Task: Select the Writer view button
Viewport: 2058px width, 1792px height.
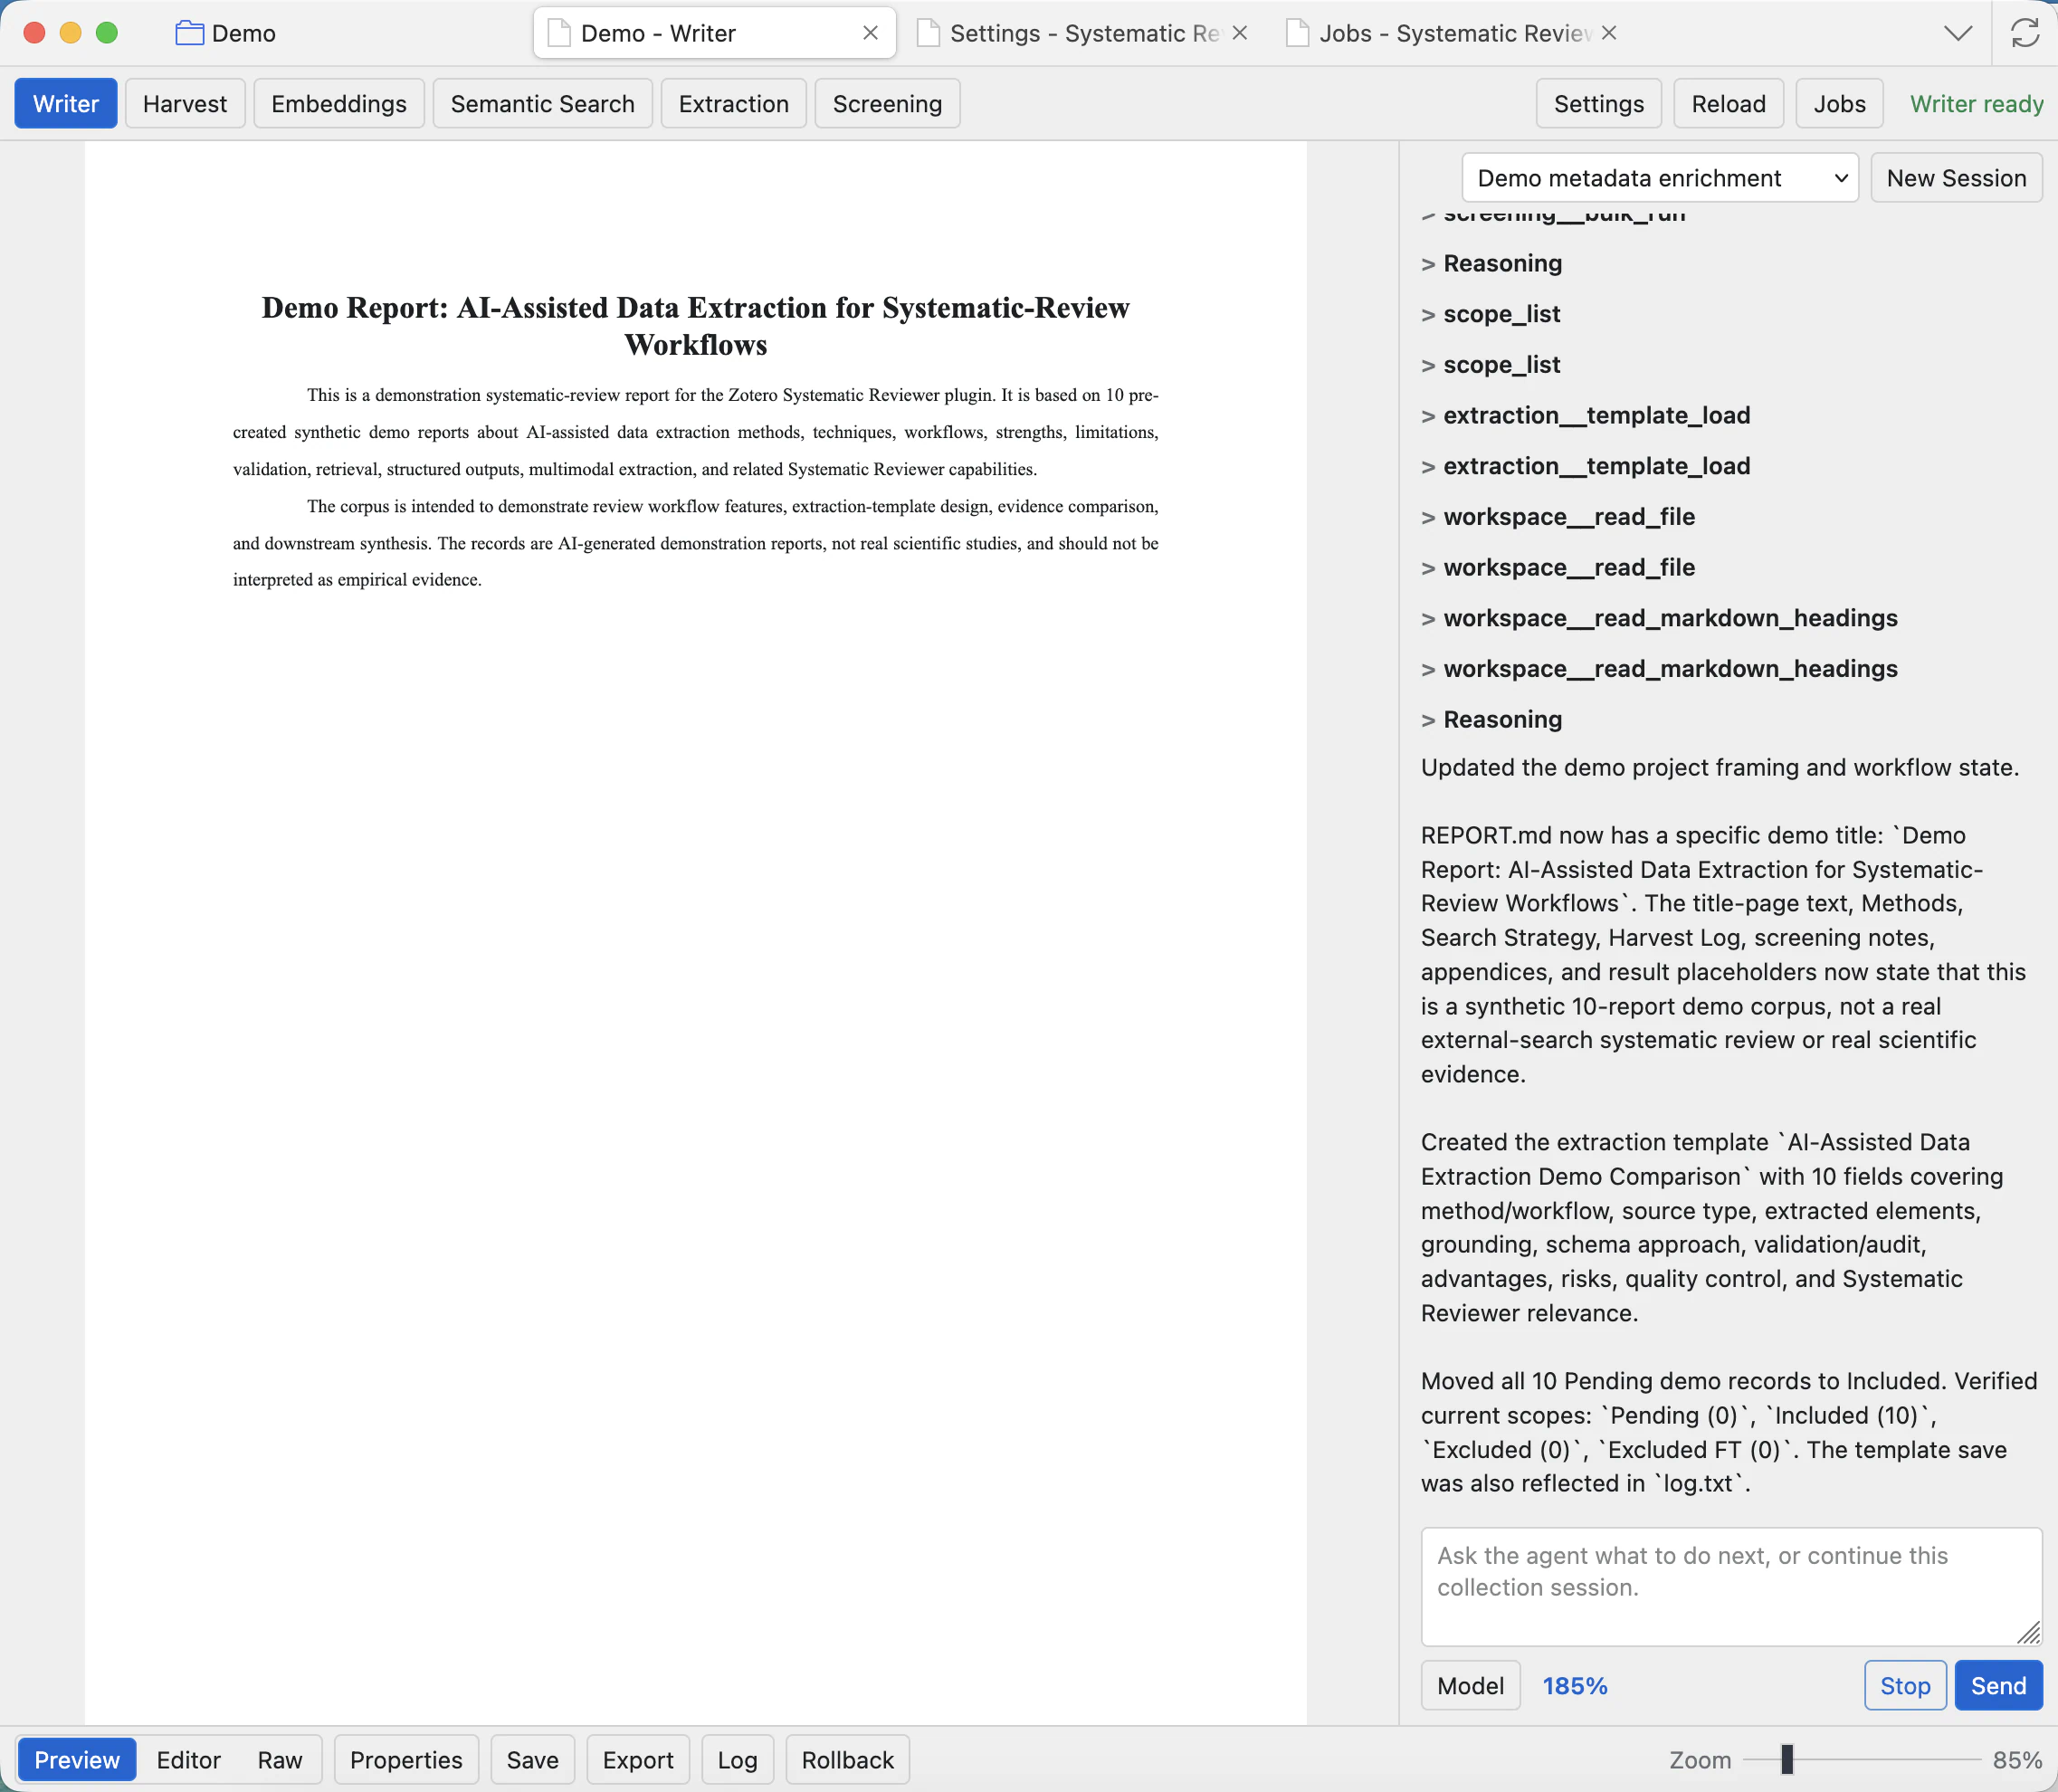Action: (x=66, y=104)
